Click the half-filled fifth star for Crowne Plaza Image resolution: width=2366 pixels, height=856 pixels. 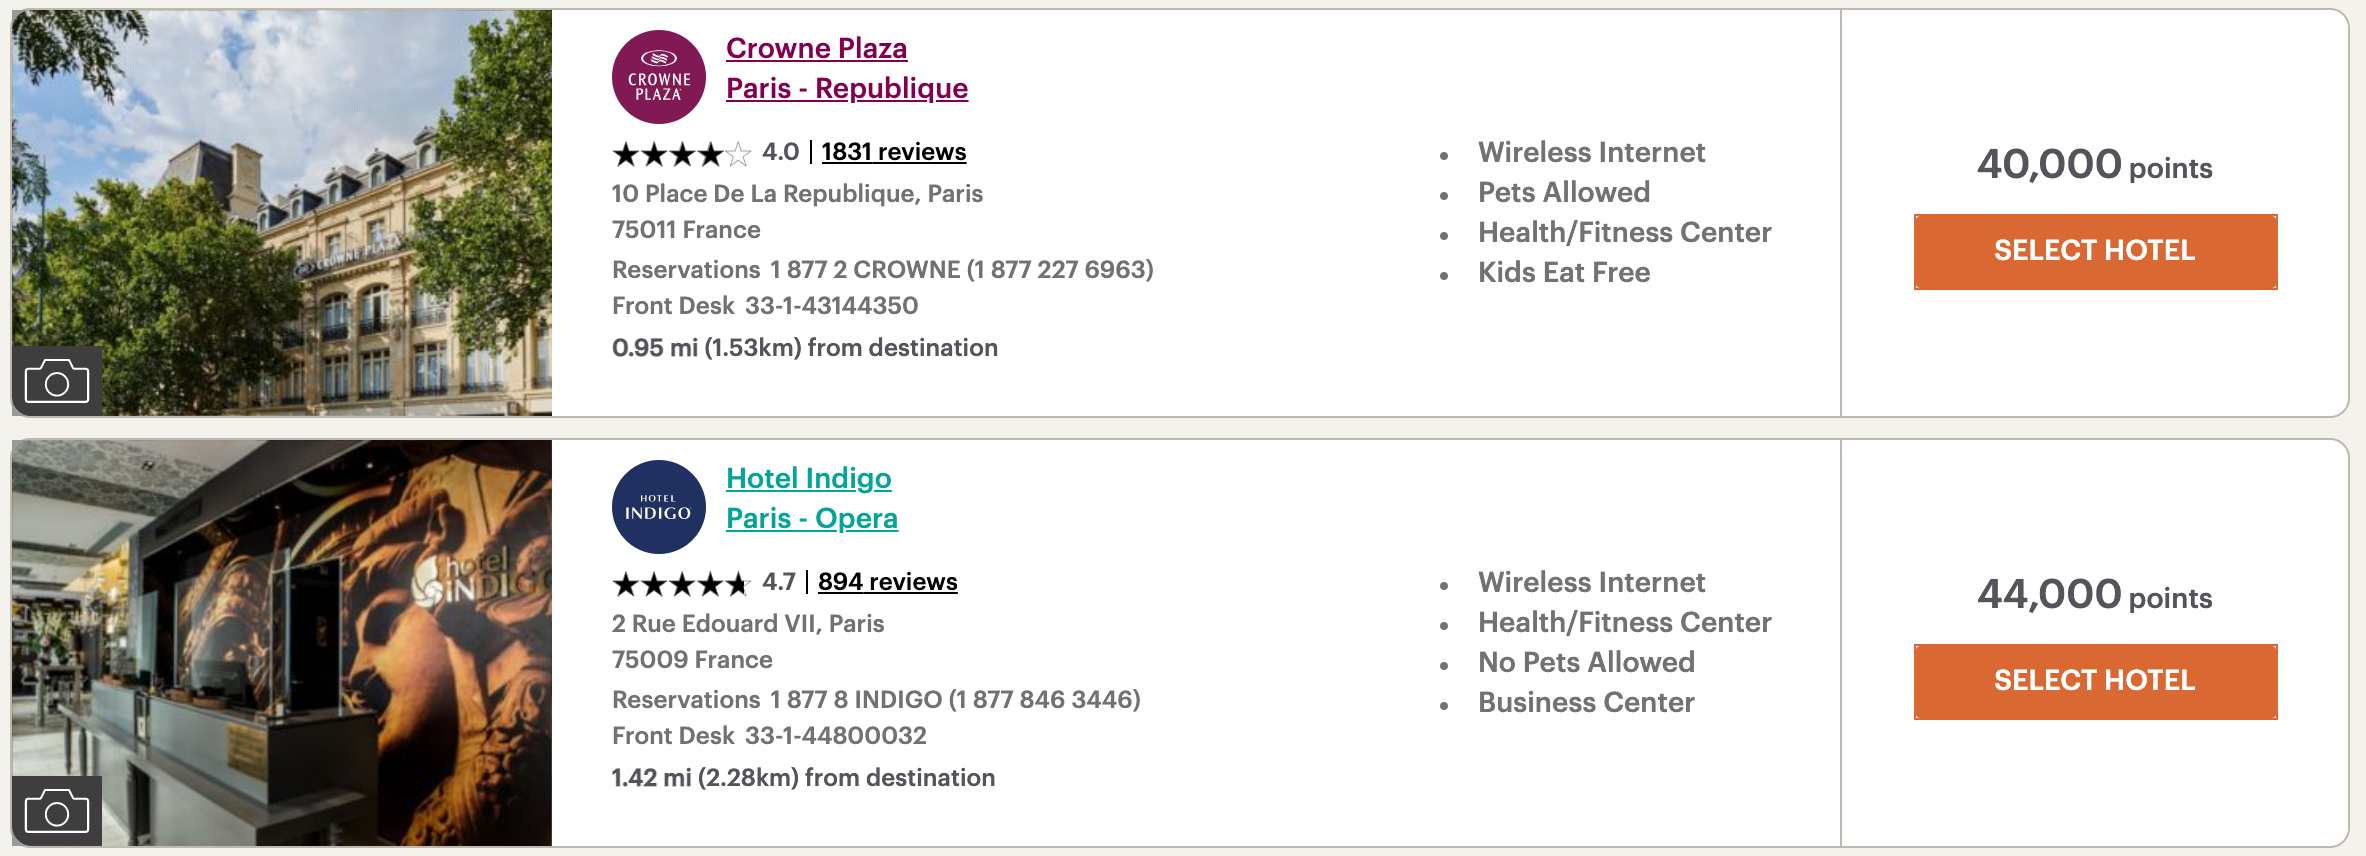(x=738, y=153)
